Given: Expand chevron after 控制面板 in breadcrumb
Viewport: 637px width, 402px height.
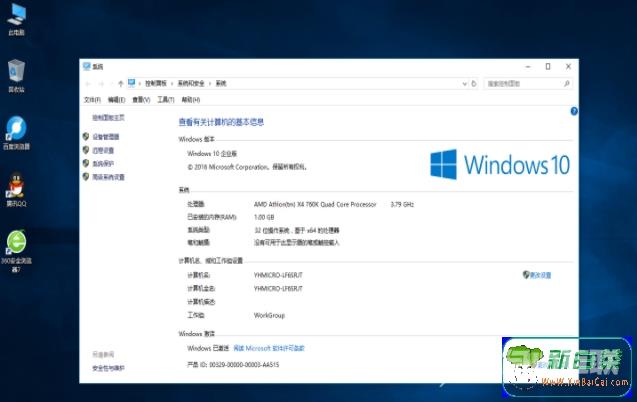Looking at the screenshot, I should [172, 84].
